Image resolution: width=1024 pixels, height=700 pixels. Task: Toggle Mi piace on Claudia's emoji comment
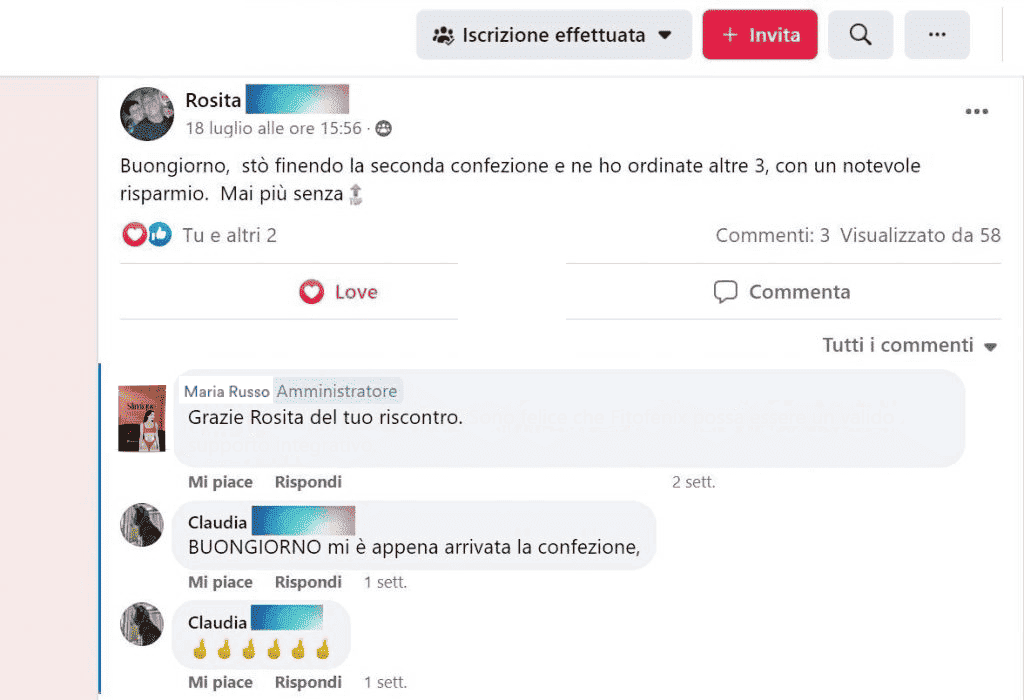click(220, 682)
